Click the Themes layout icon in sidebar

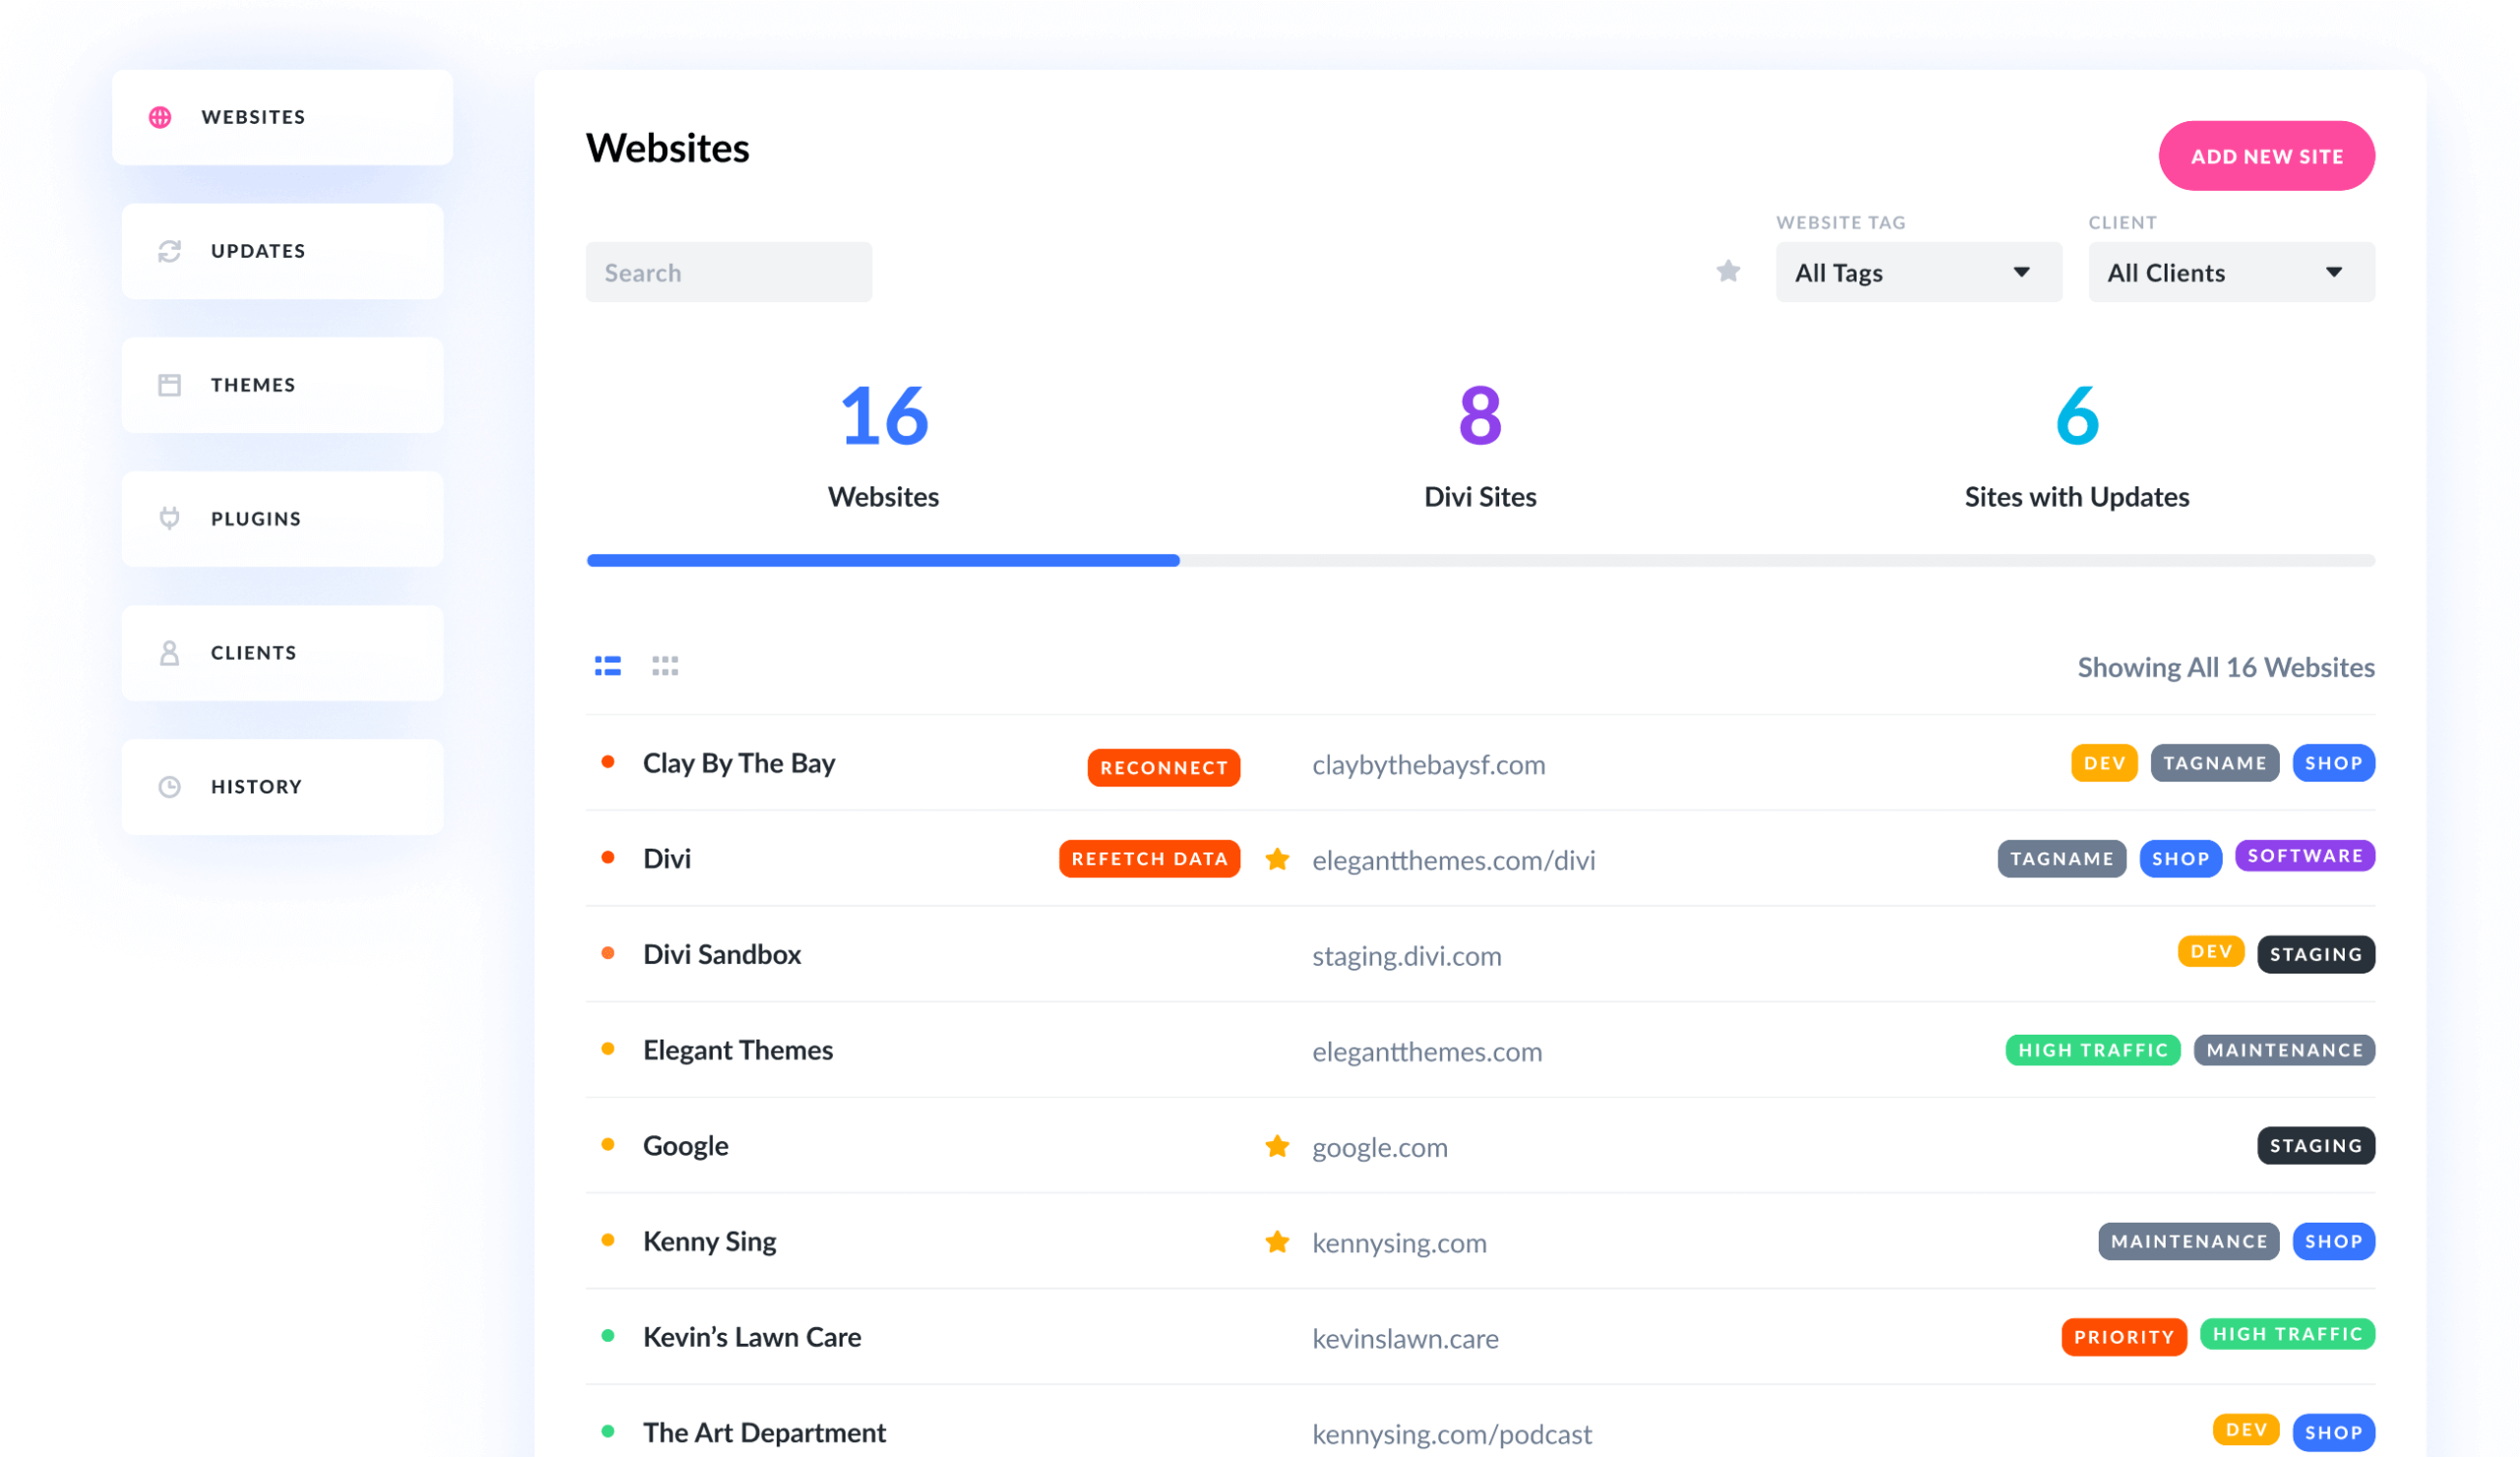170,385
